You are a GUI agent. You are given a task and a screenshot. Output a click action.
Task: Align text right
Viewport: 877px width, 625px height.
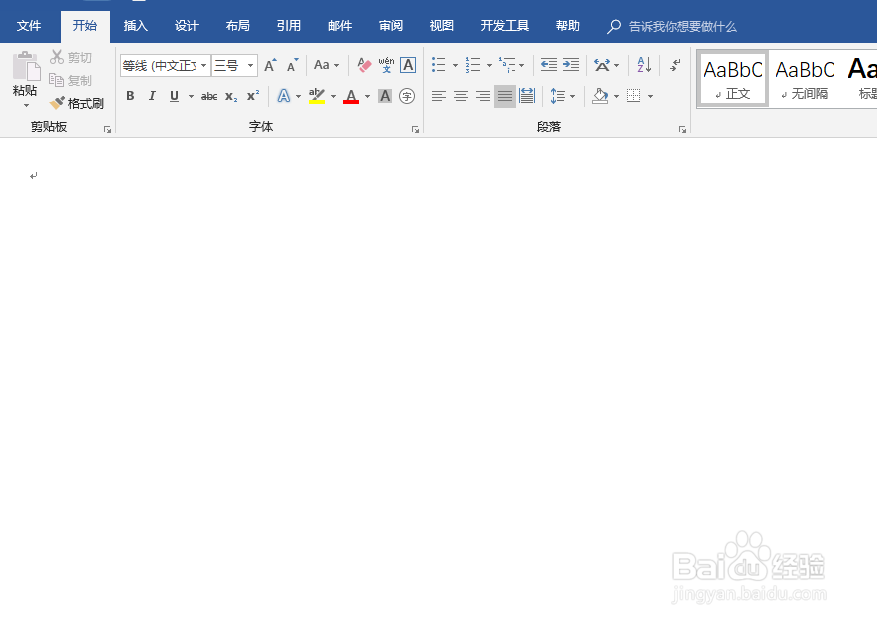[483, 96]
